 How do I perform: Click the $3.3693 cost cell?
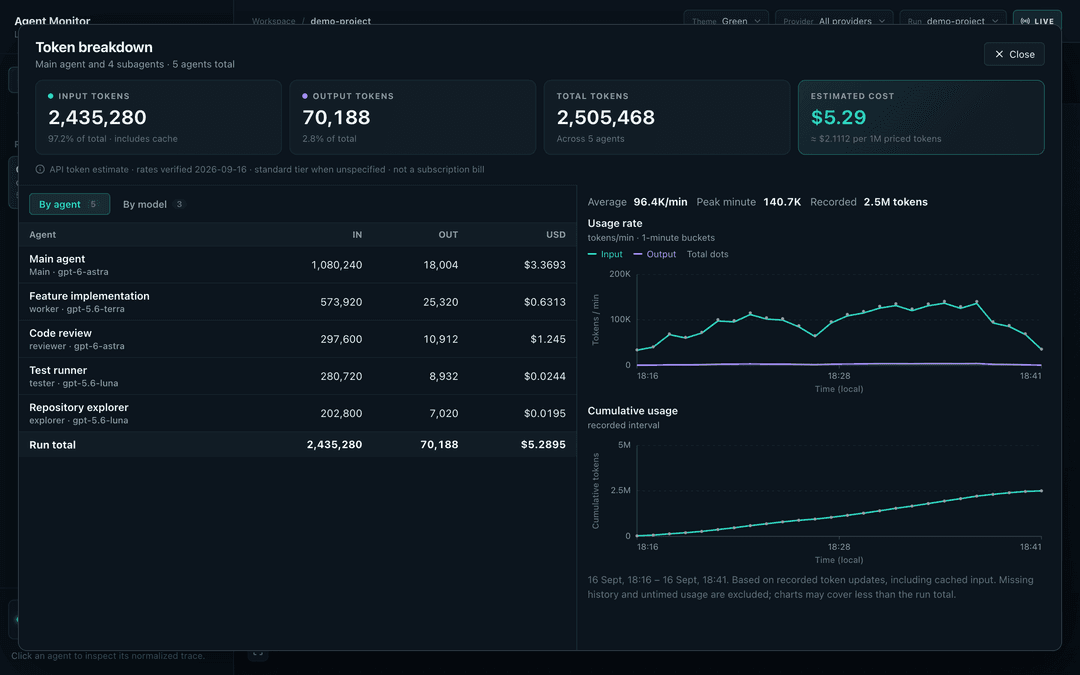[x=545, y=265]
